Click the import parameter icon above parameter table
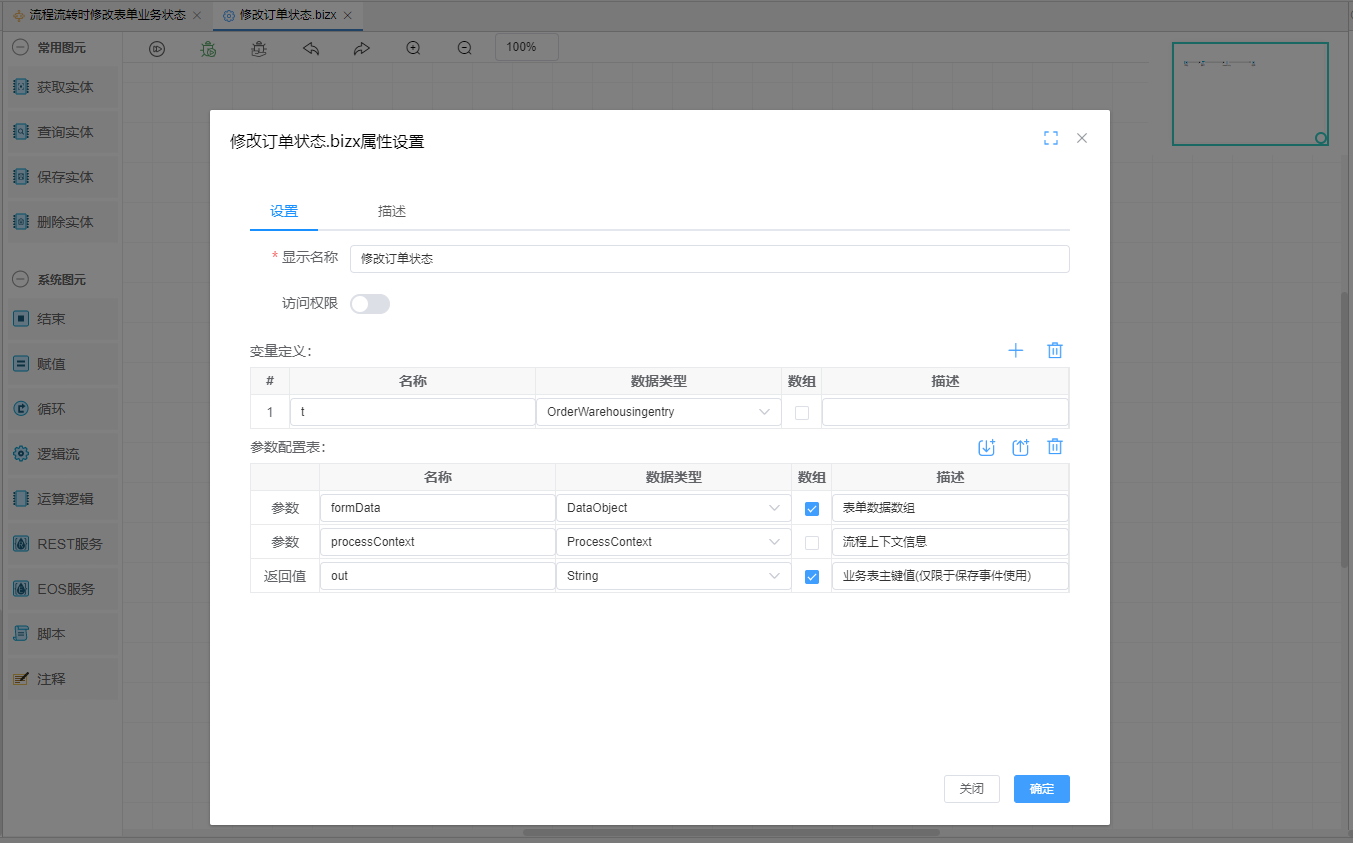The width and height of the screenshot is (1353, 843). [986, 447]
